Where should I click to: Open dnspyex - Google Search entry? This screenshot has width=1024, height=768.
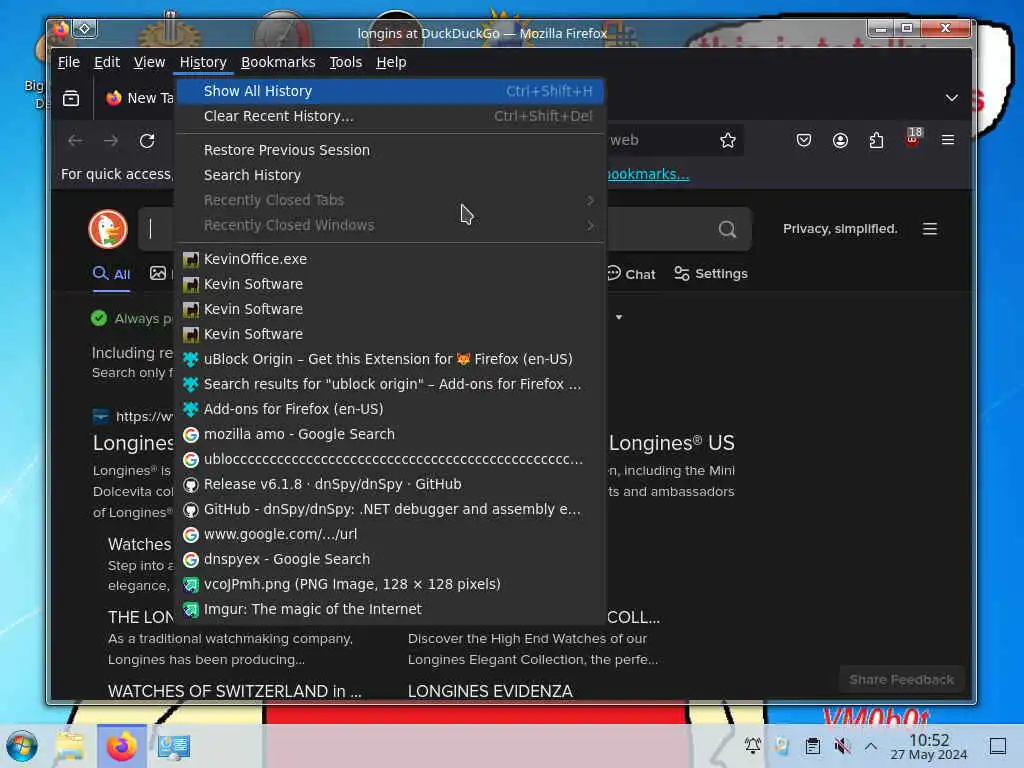(x=390, y=559)
